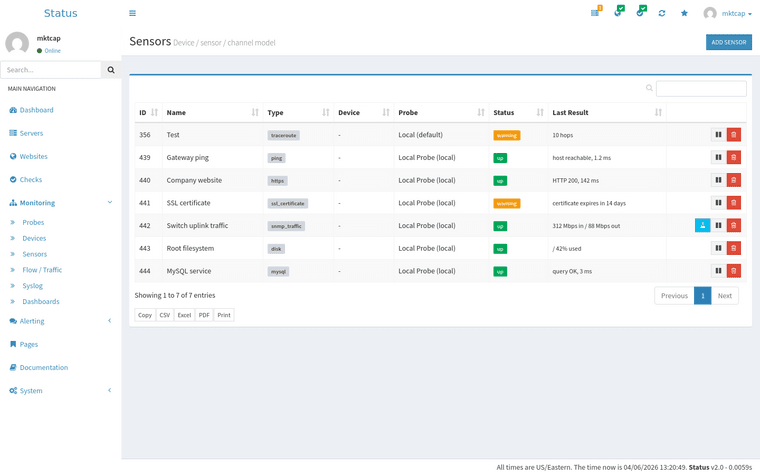This screenshot has height=475, width=760.
Task: Pause the Root filesystem sensor
Action: [x=718, y=248]
